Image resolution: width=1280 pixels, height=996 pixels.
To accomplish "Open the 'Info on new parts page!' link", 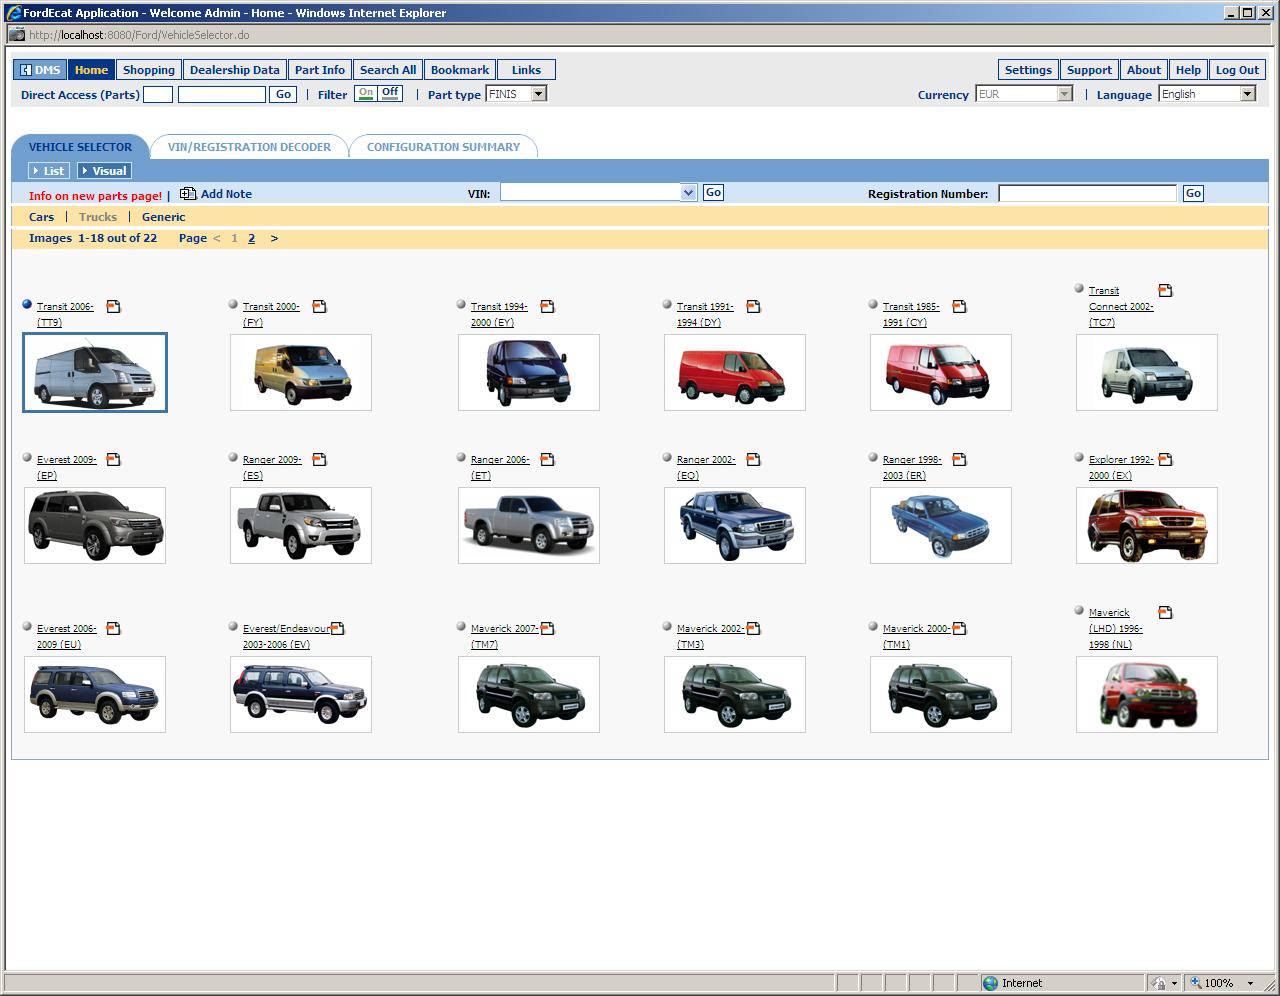I will pyautogui.click(x=95, y=196).
